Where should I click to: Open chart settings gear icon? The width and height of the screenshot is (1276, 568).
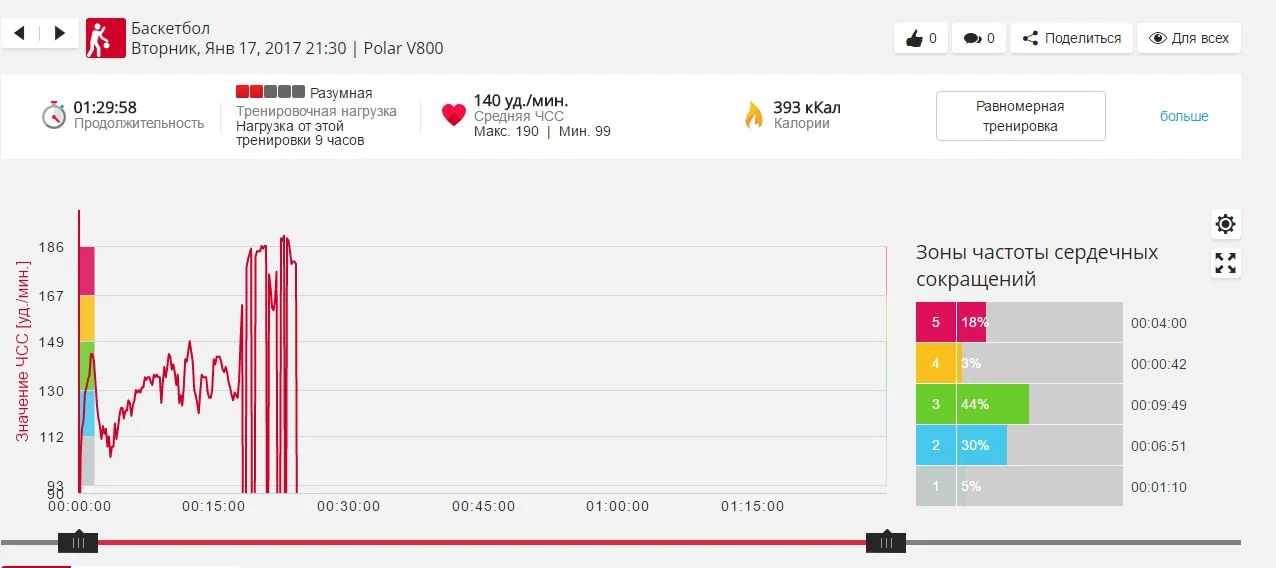coord(1225,224)
